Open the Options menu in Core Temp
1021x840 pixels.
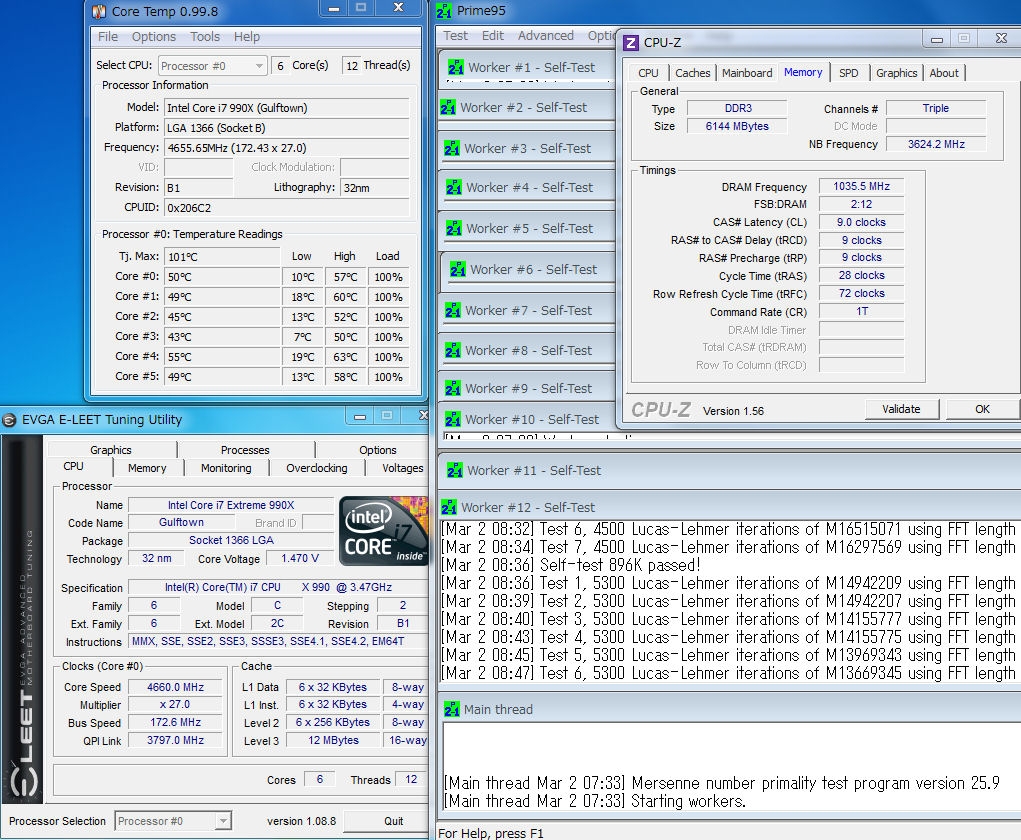point(153,37)
